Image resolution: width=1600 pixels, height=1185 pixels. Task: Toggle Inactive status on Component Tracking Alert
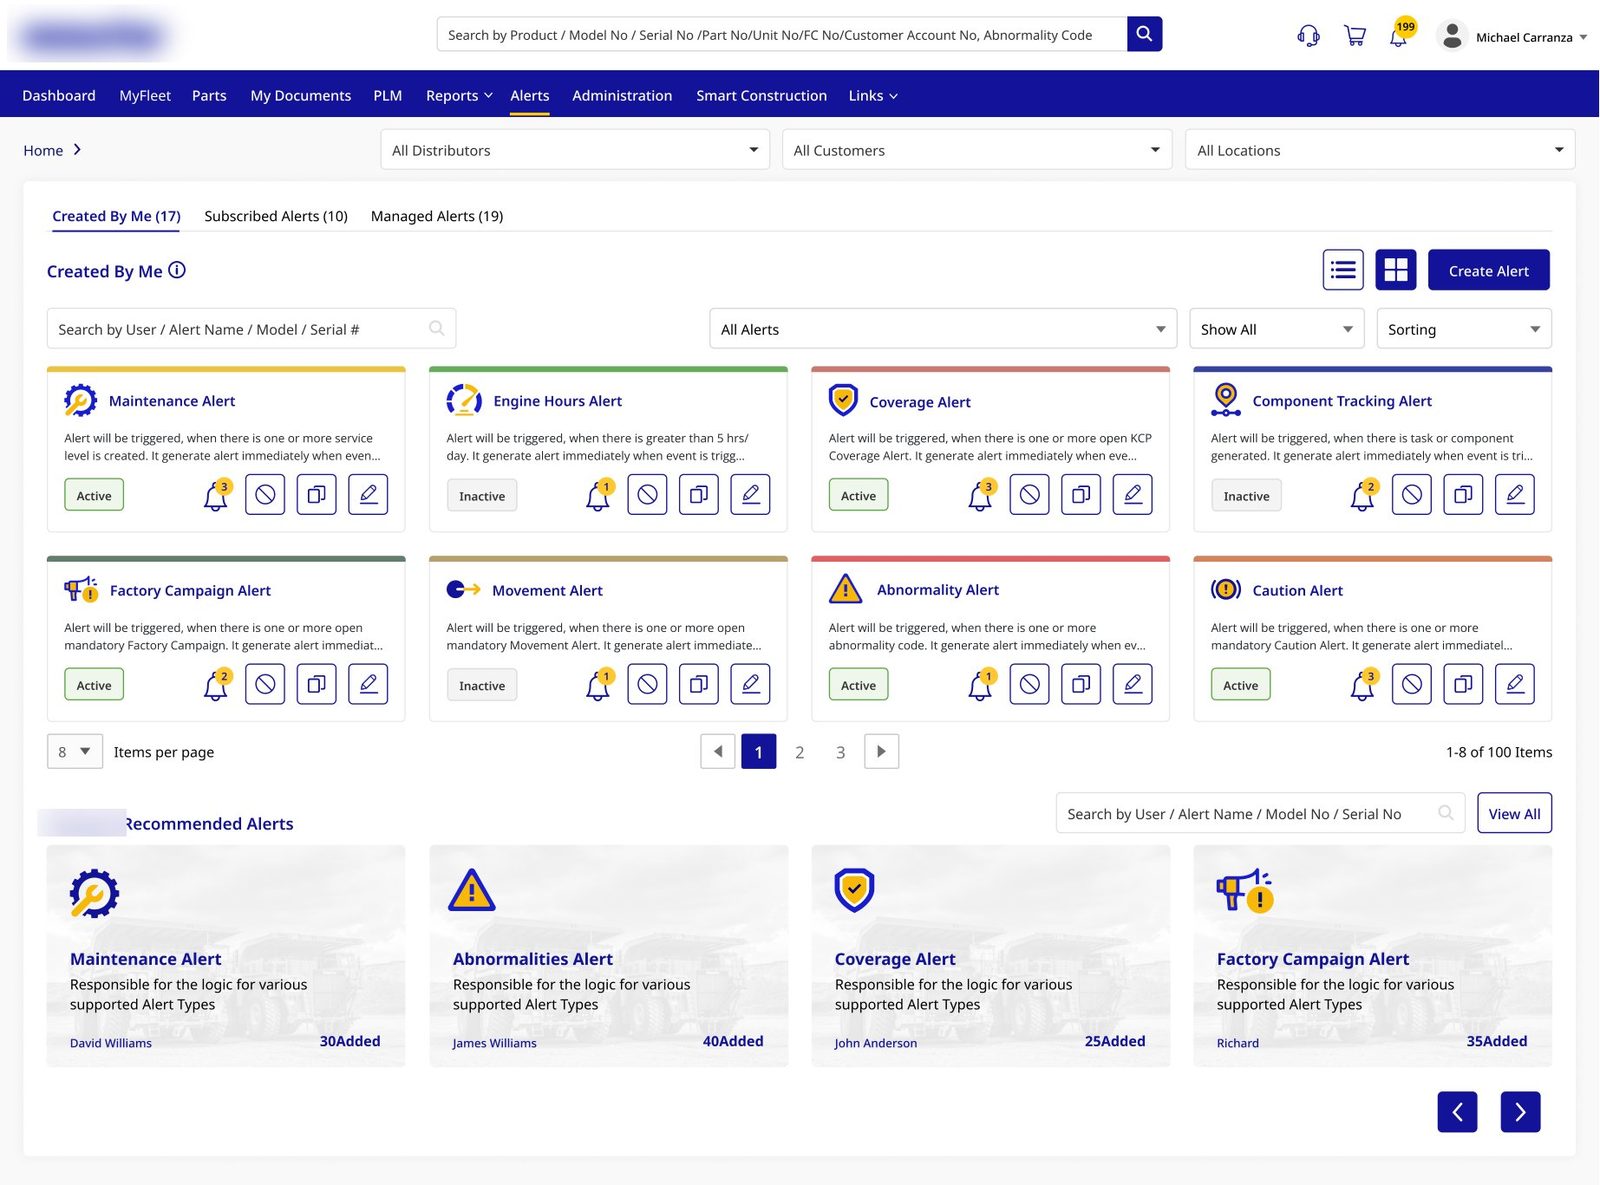[x=1246, y=495]
